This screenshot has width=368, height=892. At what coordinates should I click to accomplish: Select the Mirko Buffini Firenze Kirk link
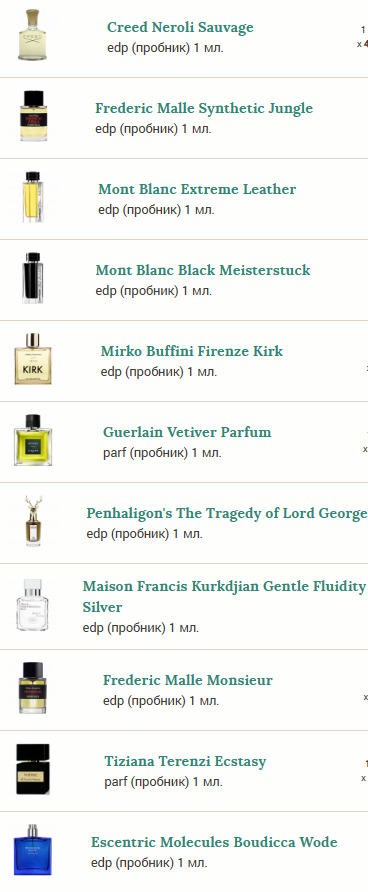pos(192,351)
